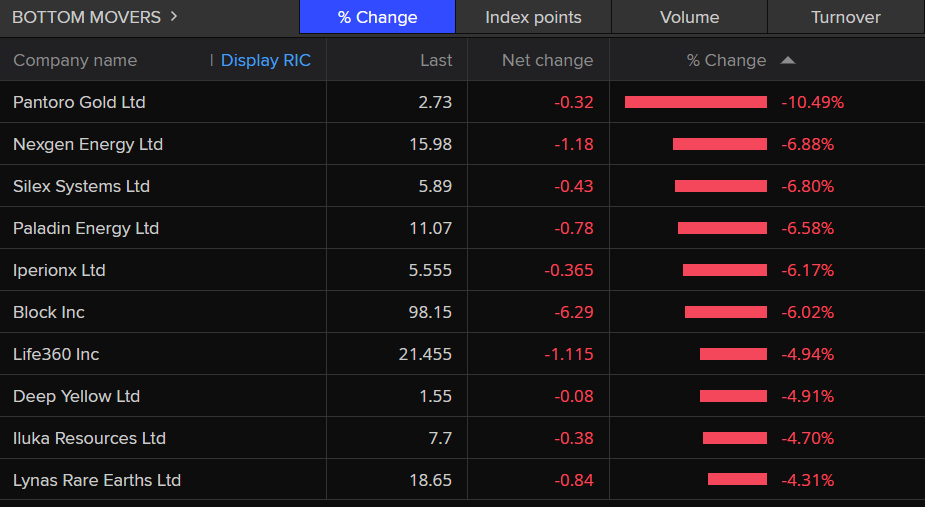This screenshot has width=925, height=507.
Task: Select Deep Yellow Ltd company name
Action: click(77, 396)
